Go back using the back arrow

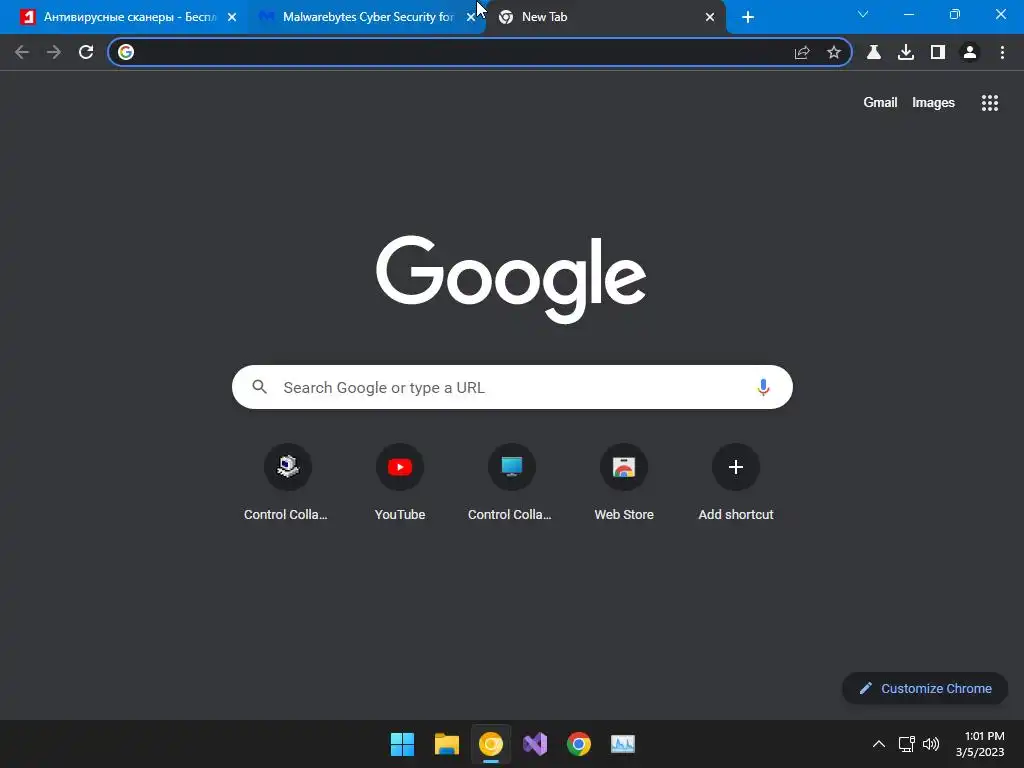click(22, 52)
